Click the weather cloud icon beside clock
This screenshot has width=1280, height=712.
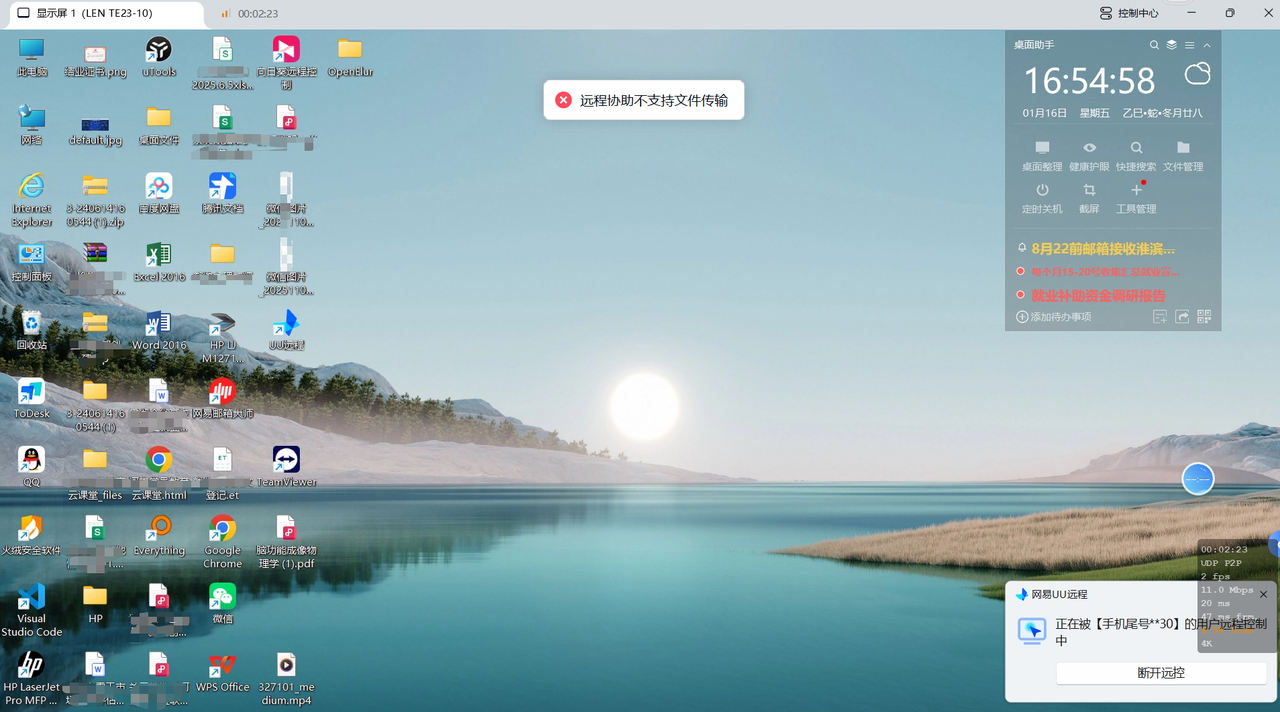[x=1197, y=75]
